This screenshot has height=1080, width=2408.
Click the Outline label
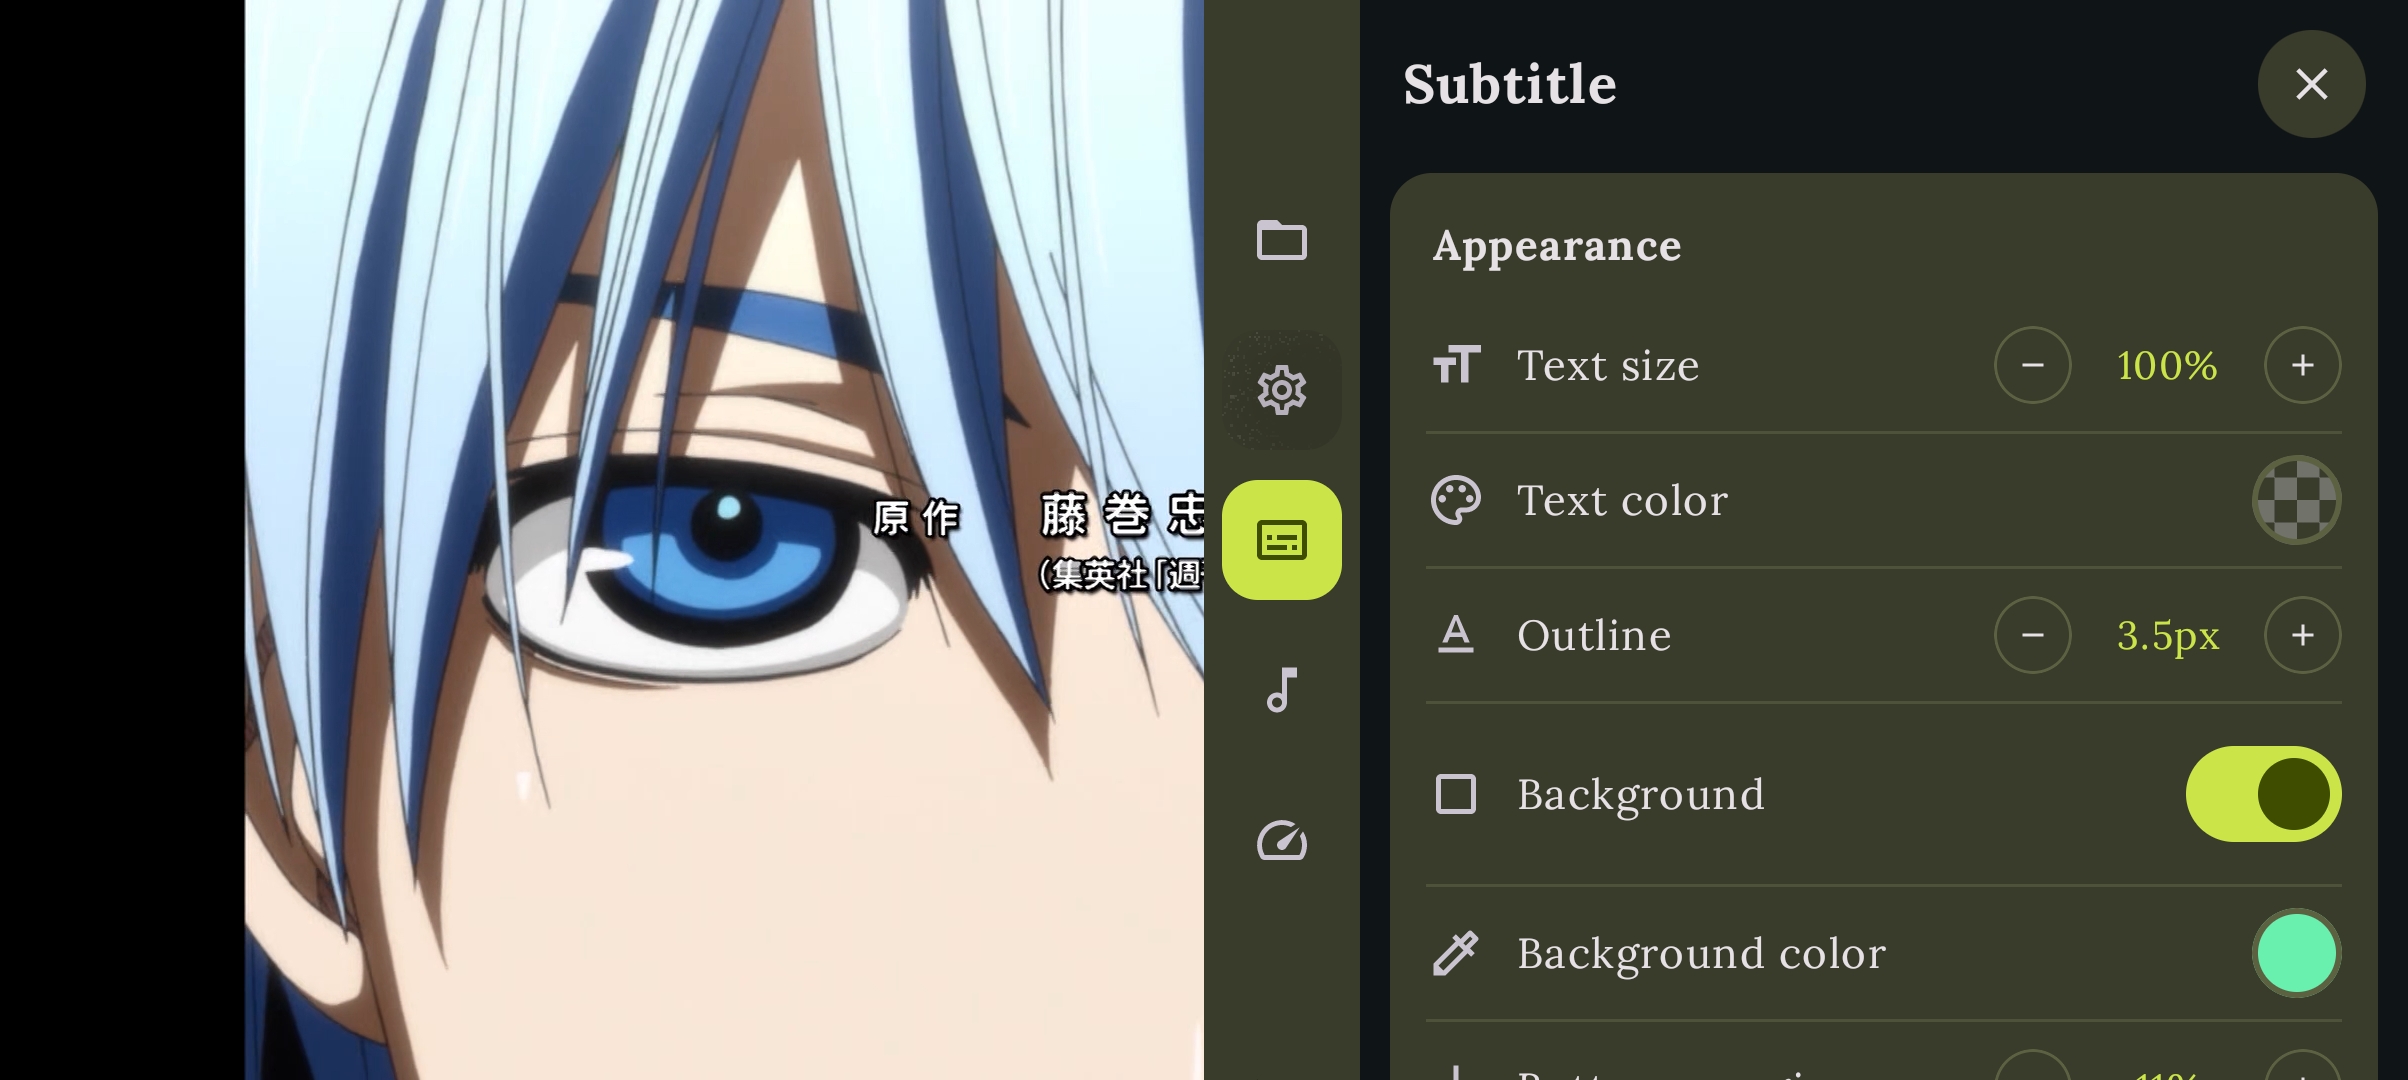(x=1594, y=635)
